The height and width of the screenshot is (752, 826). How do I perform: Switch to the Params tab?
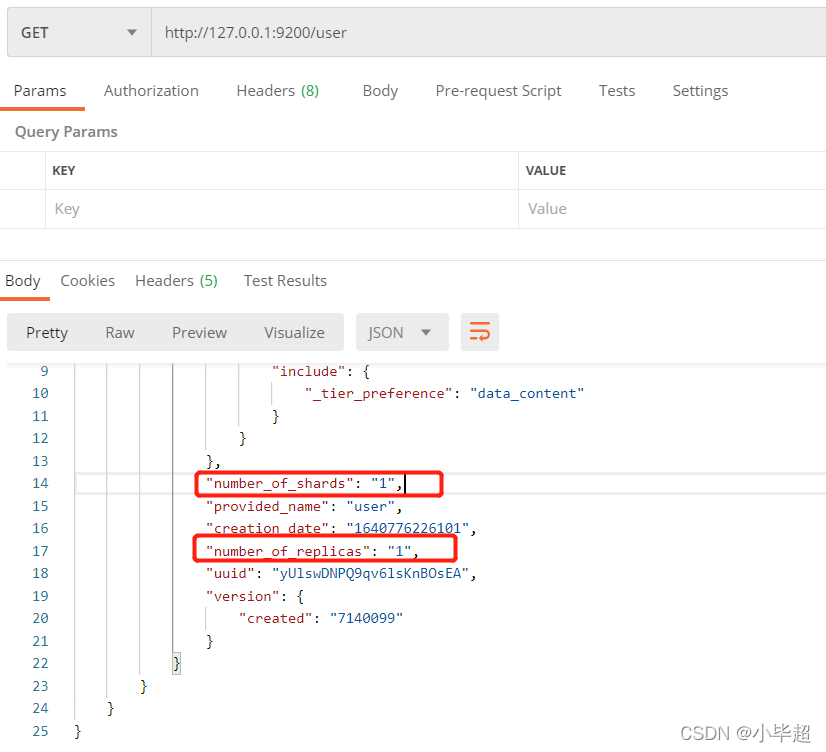click(40, 91)
